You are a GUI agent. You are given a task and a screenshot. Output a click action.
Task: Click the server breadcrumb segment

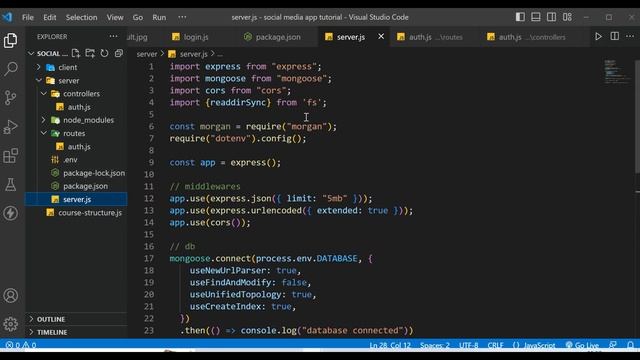147,54
